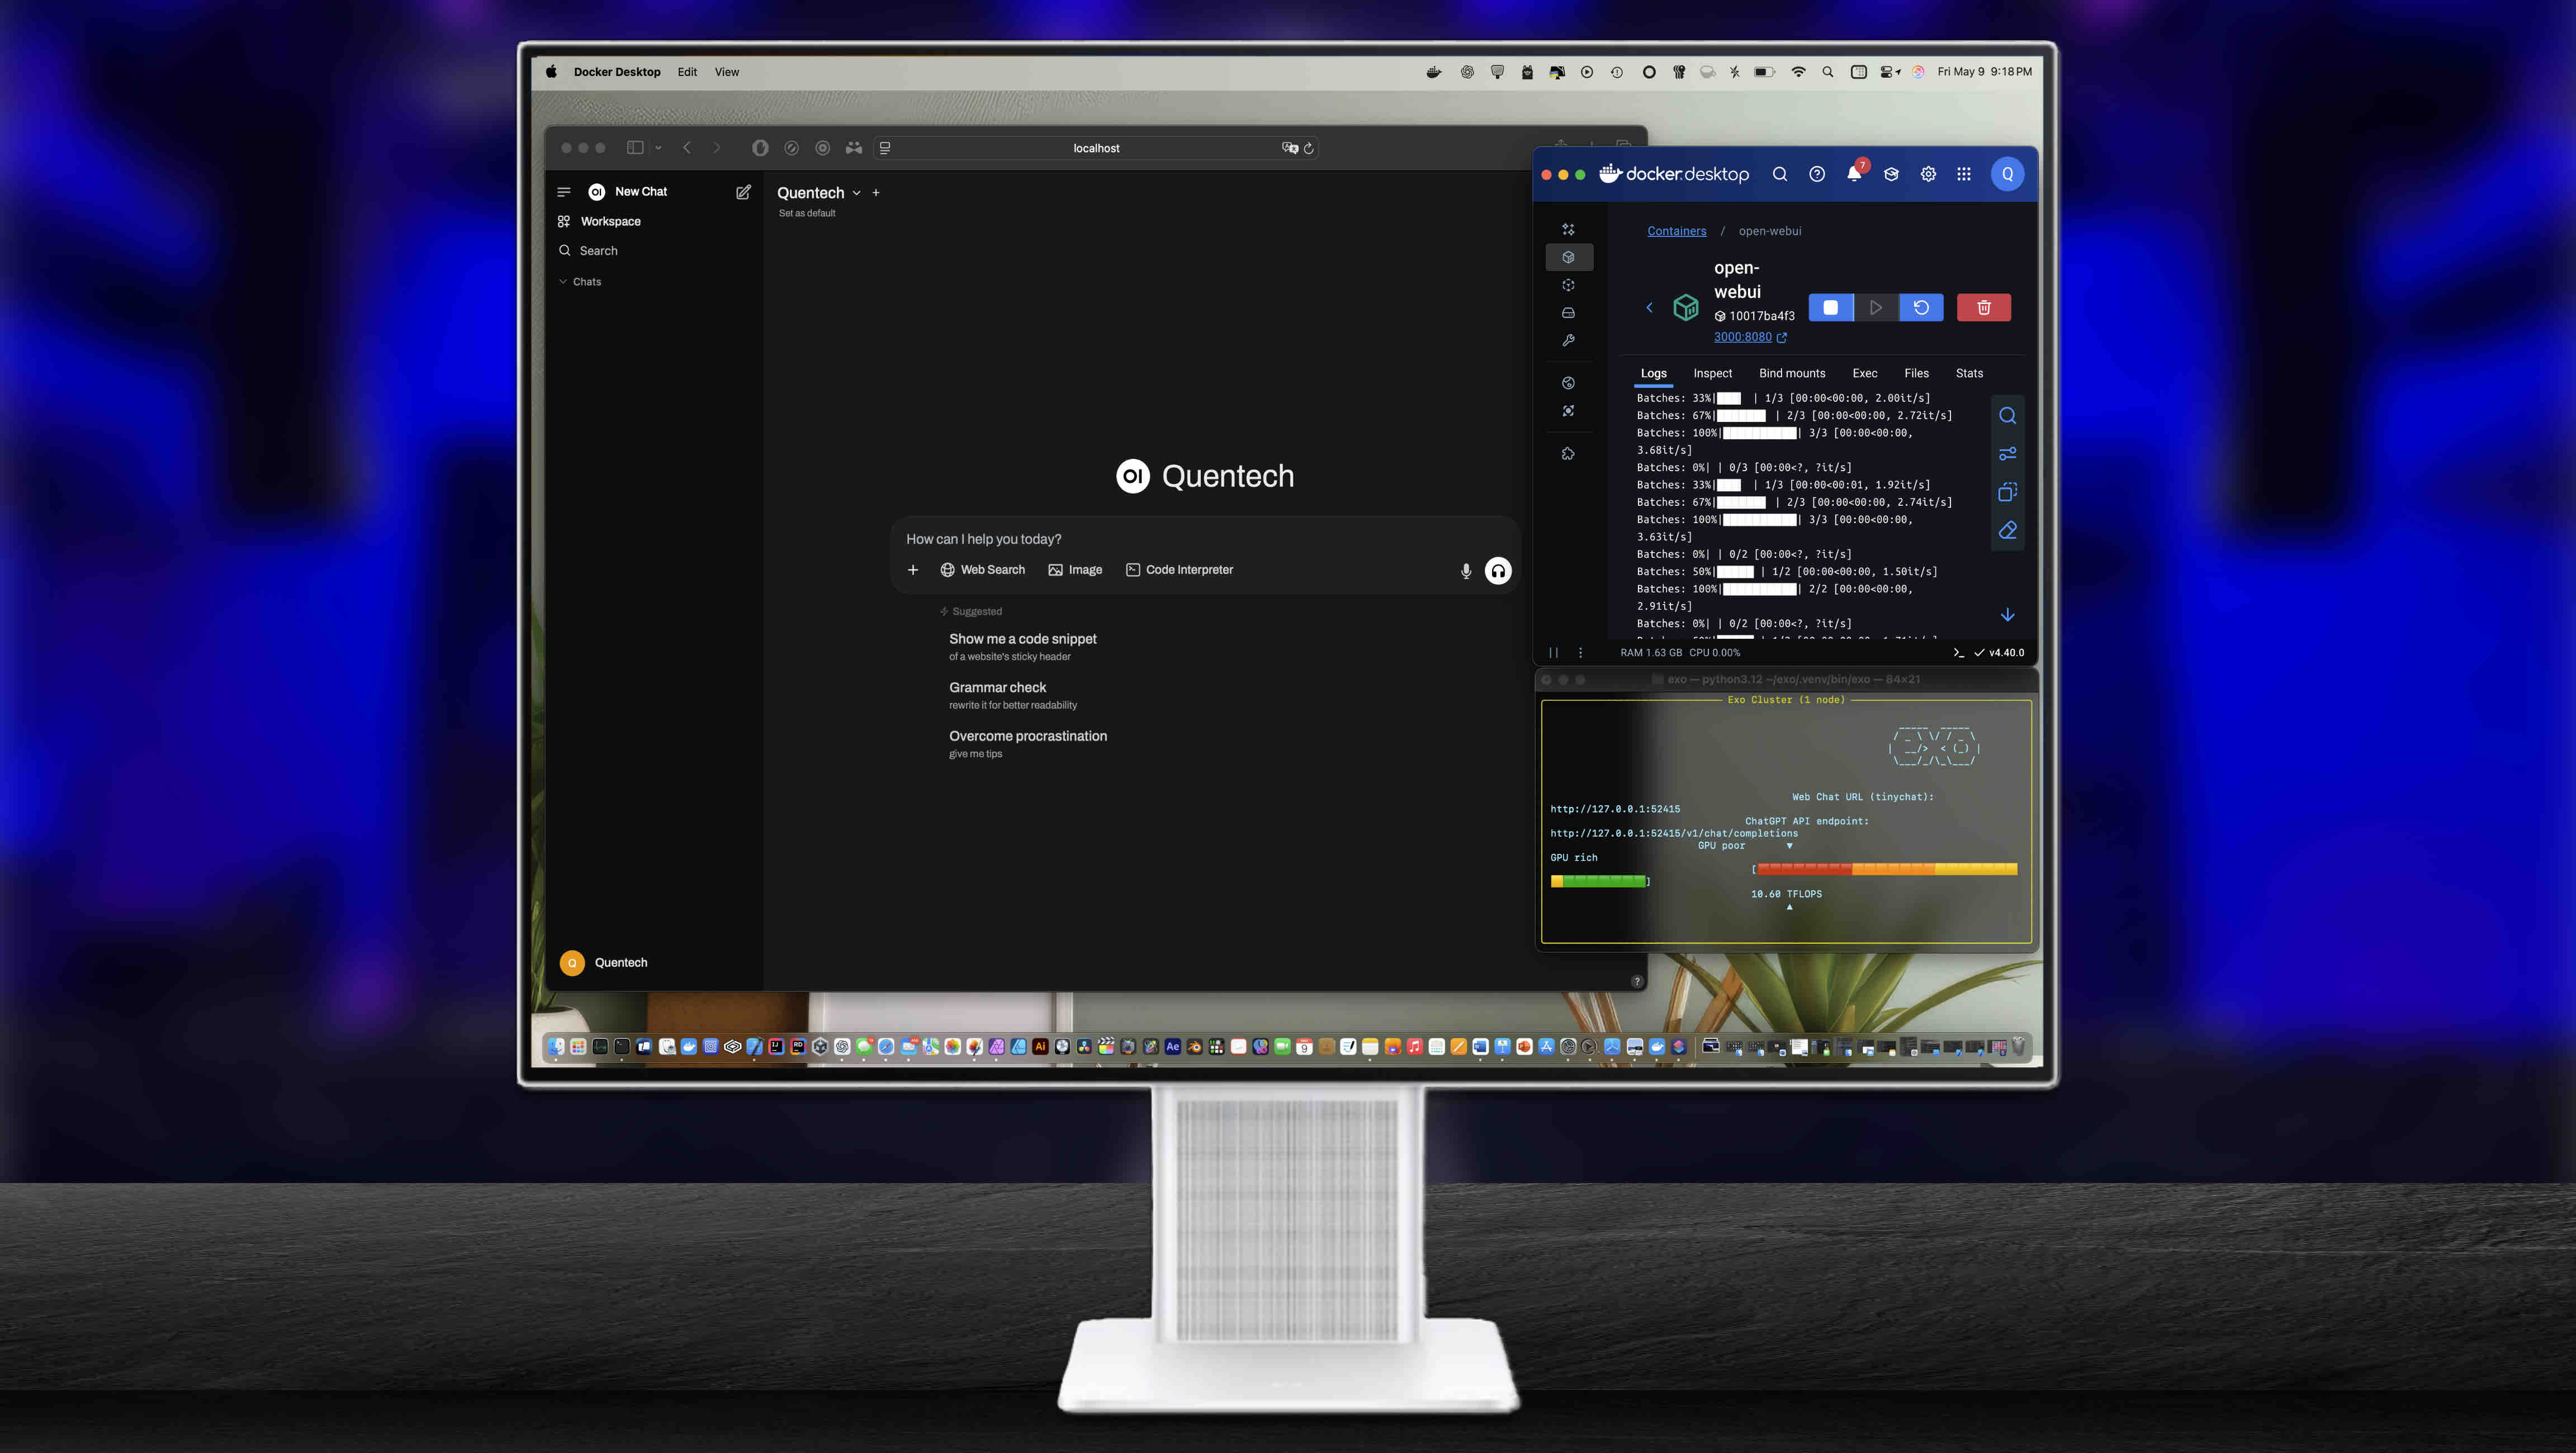Click the copy logs icon
The width and height of the screenshot is (2576, 1453).
2007,492
